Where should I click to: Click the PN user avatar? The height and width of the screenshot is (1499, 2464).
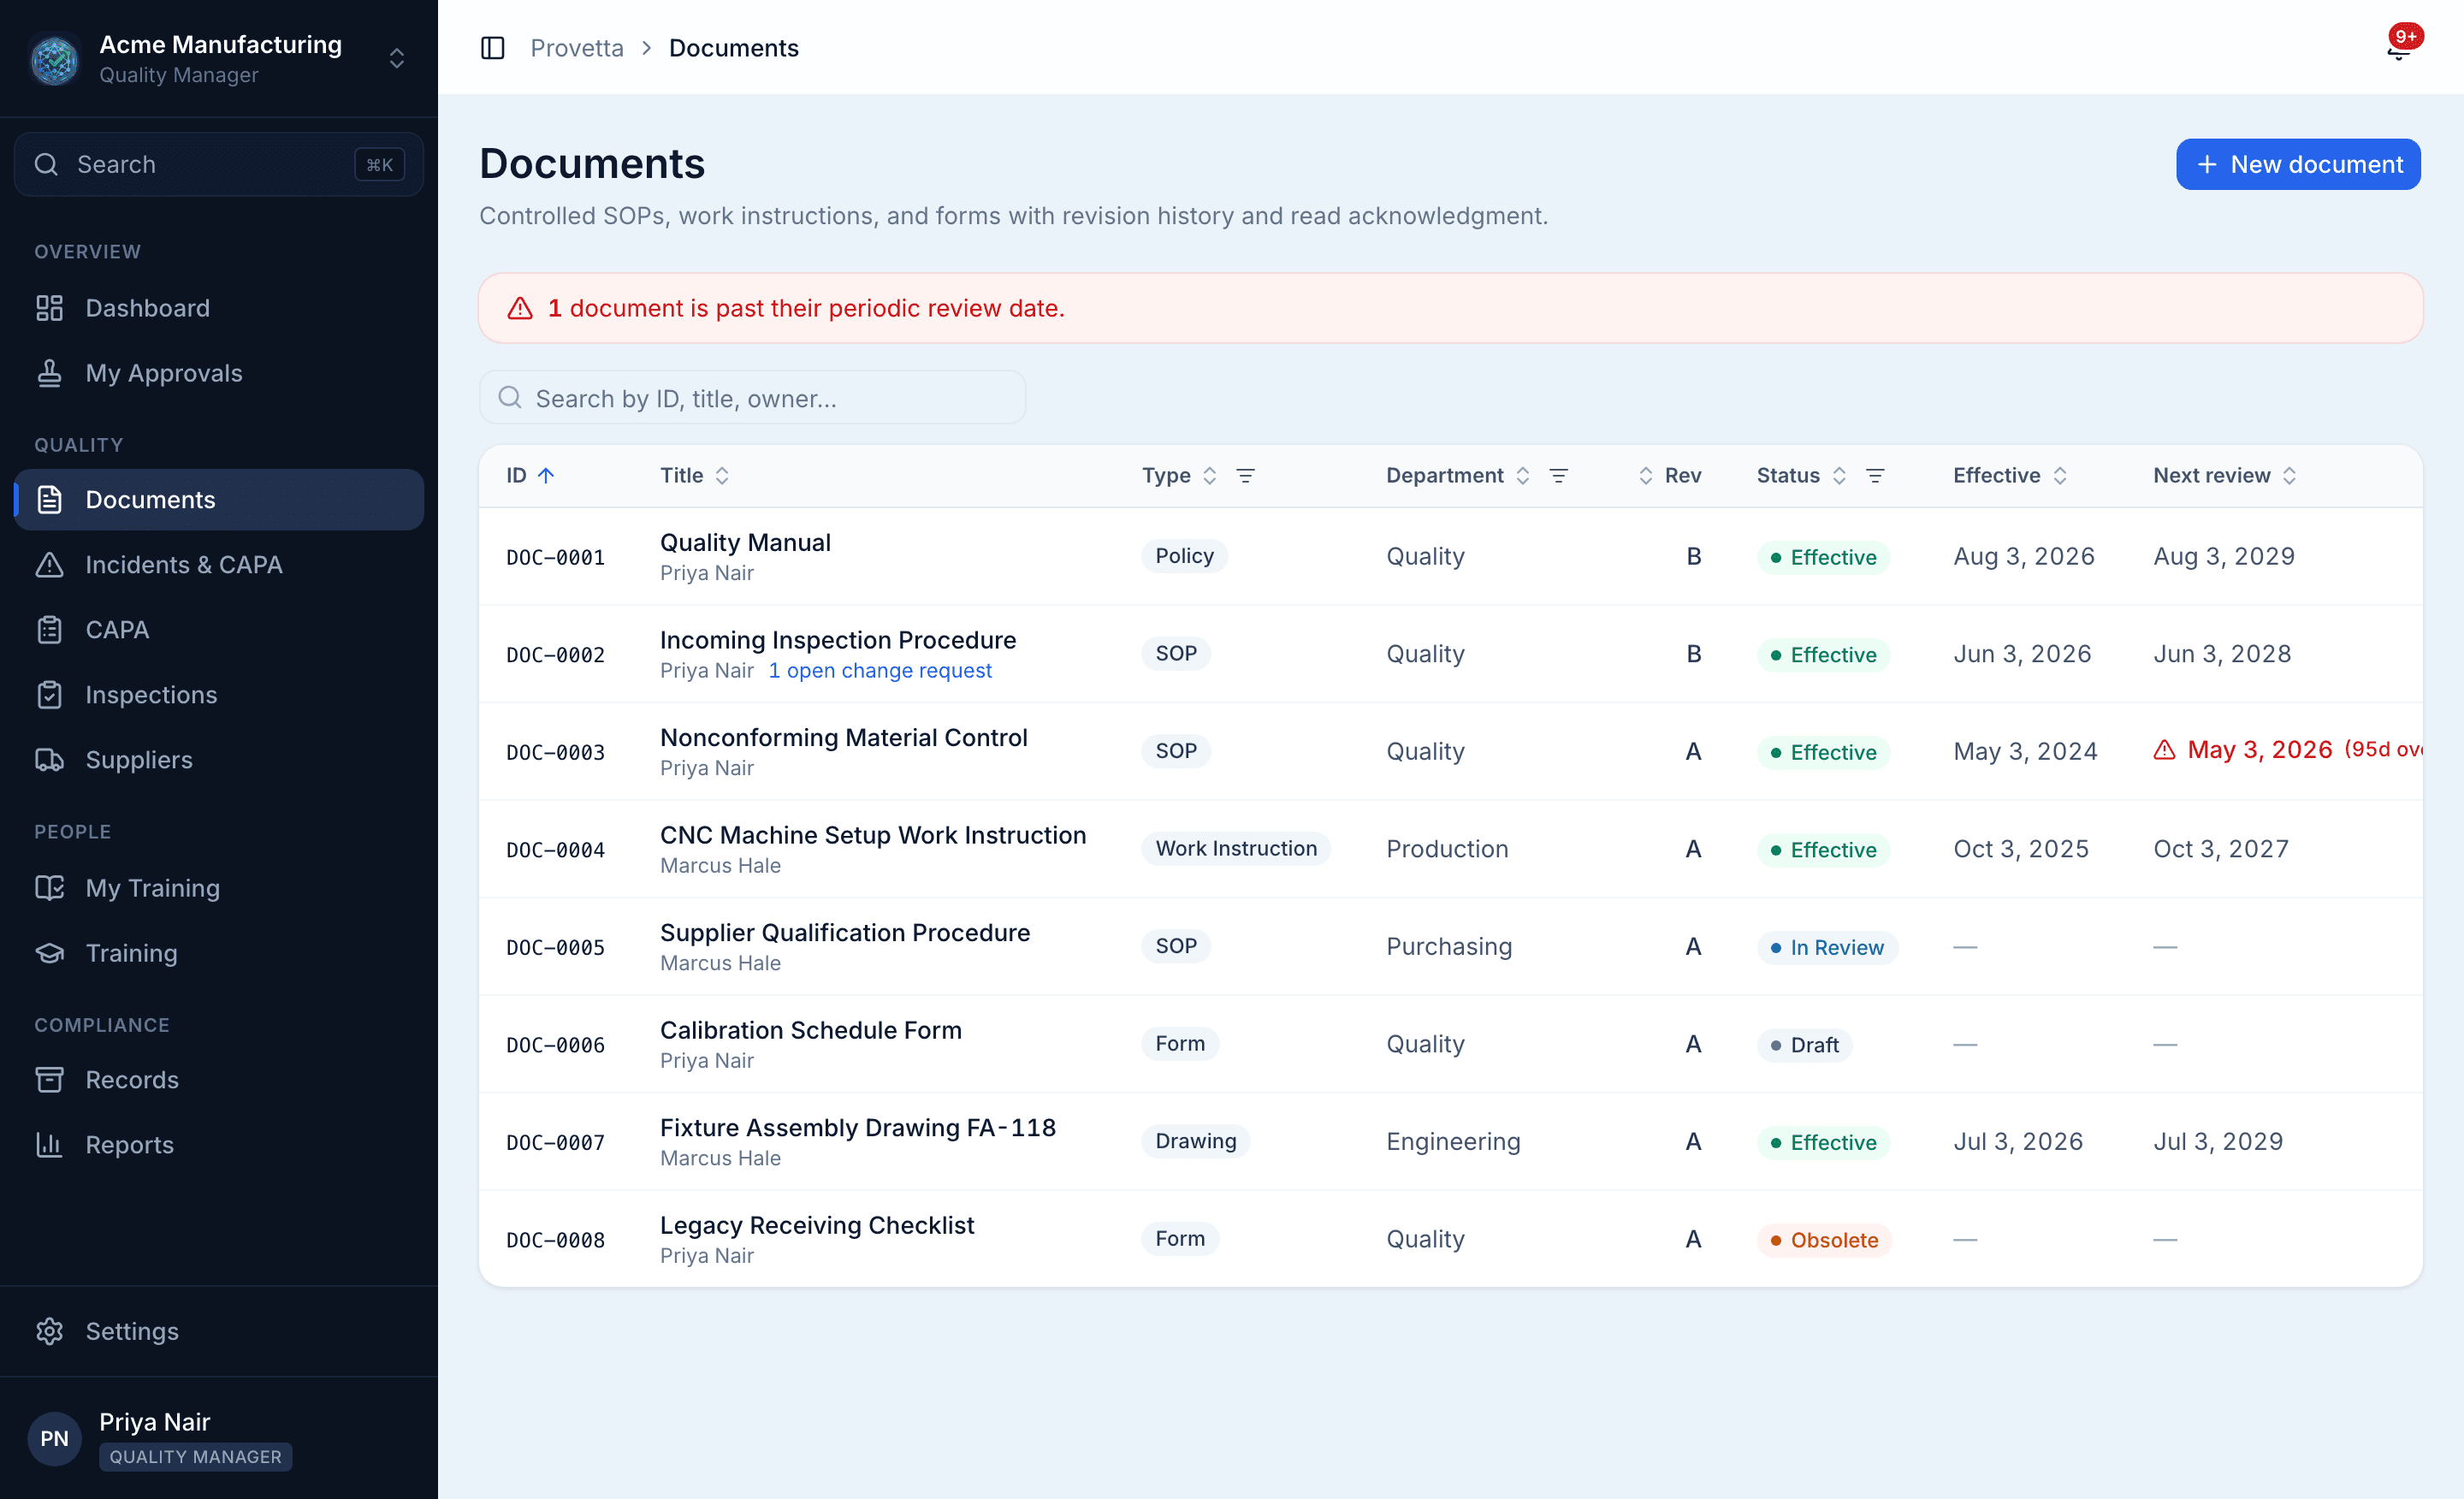(54, 1439)
